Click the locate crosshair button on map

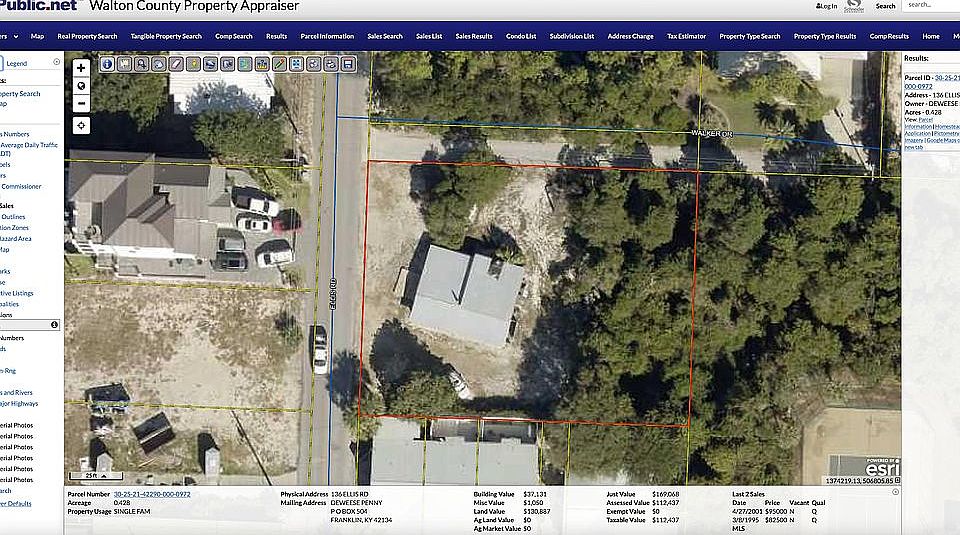point(81,125)
